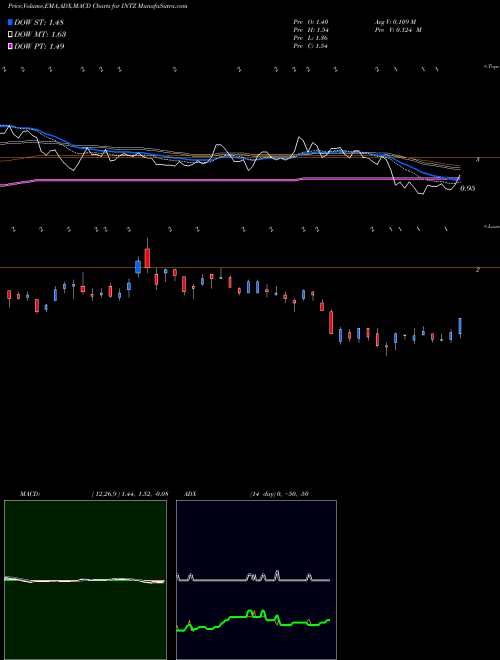
Task: Click the 'Pre L: 1.36' value
Action: pyautogui.click(x=311, y=38)
